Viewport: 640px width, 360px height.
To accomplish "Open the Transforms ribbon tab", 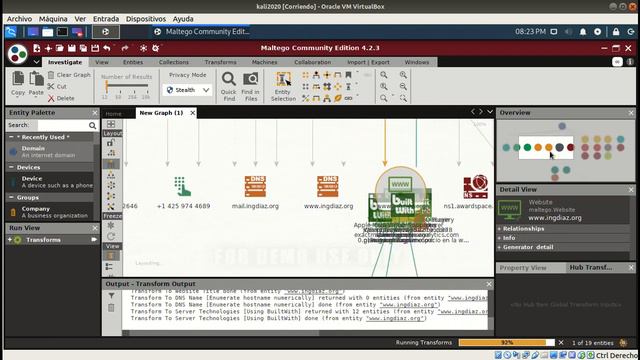I will click(220, 62).
